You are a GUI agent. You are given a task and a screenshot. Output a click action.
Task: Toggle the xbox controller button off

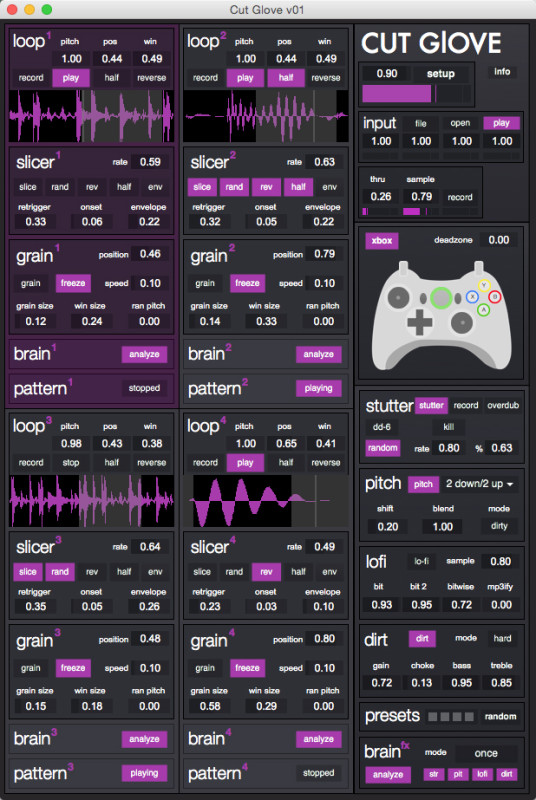tap(382, 240)
